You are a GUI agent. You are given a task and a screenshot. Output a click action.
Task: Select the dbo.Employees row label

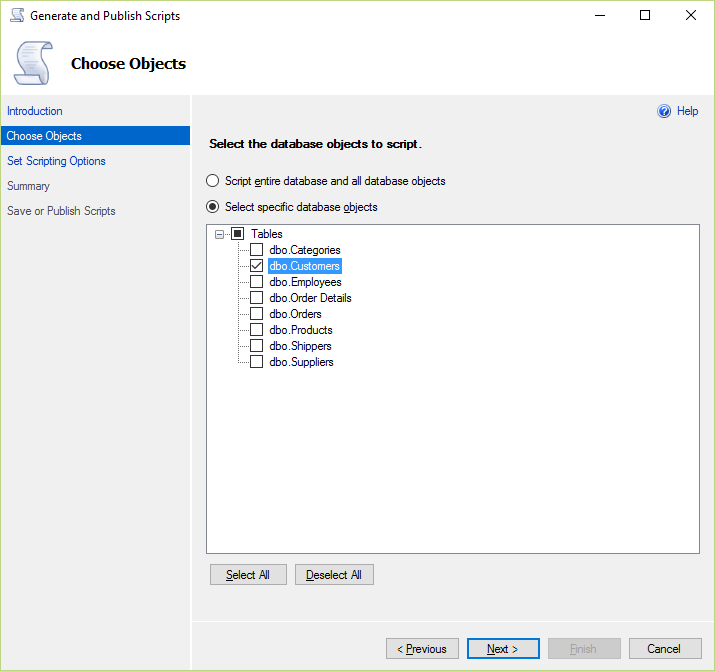tap(305, 282)
